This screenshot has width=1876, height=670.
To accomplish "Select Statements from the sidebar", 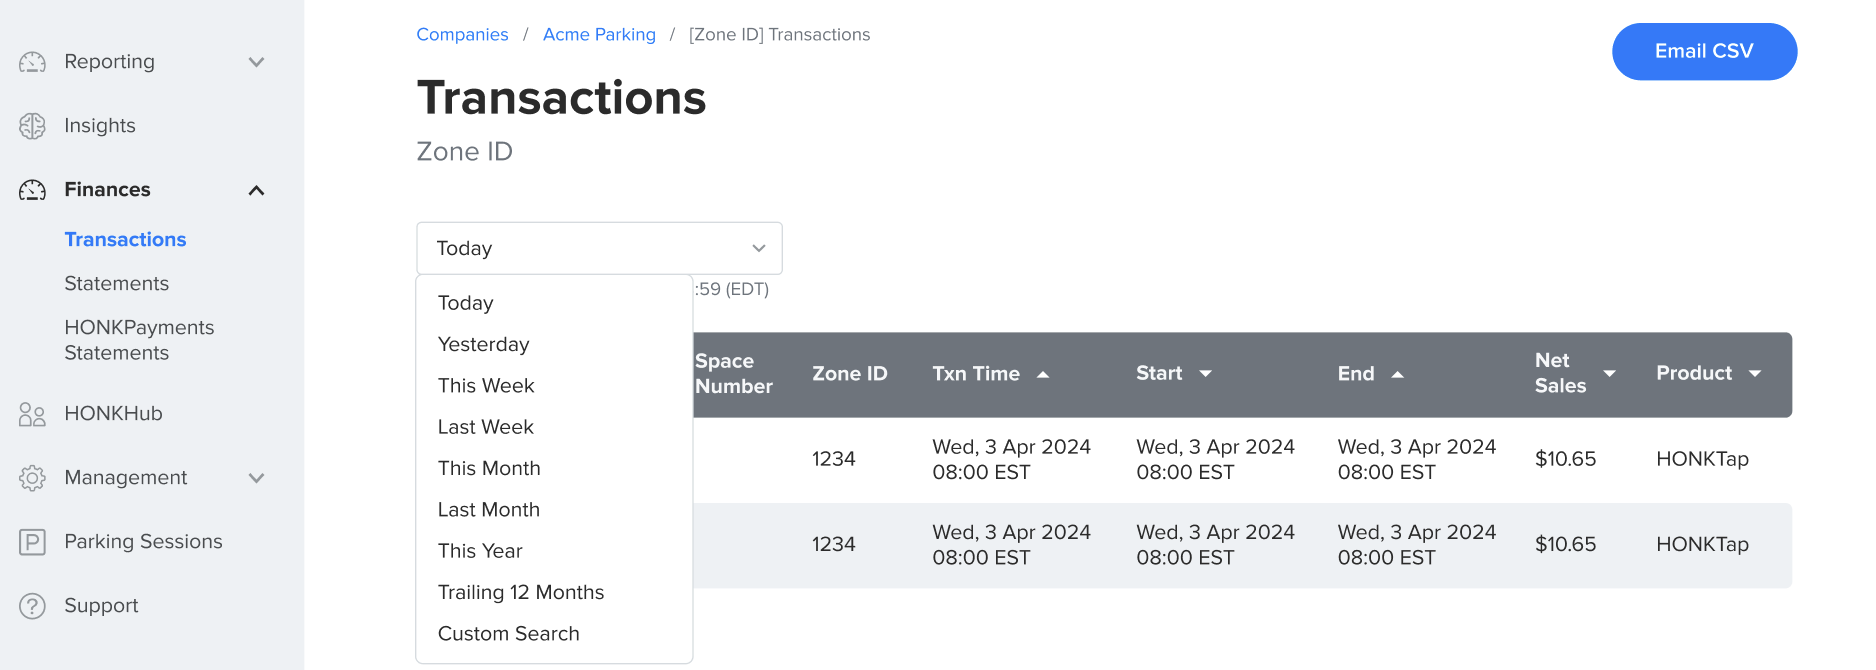I will point(117,283).
